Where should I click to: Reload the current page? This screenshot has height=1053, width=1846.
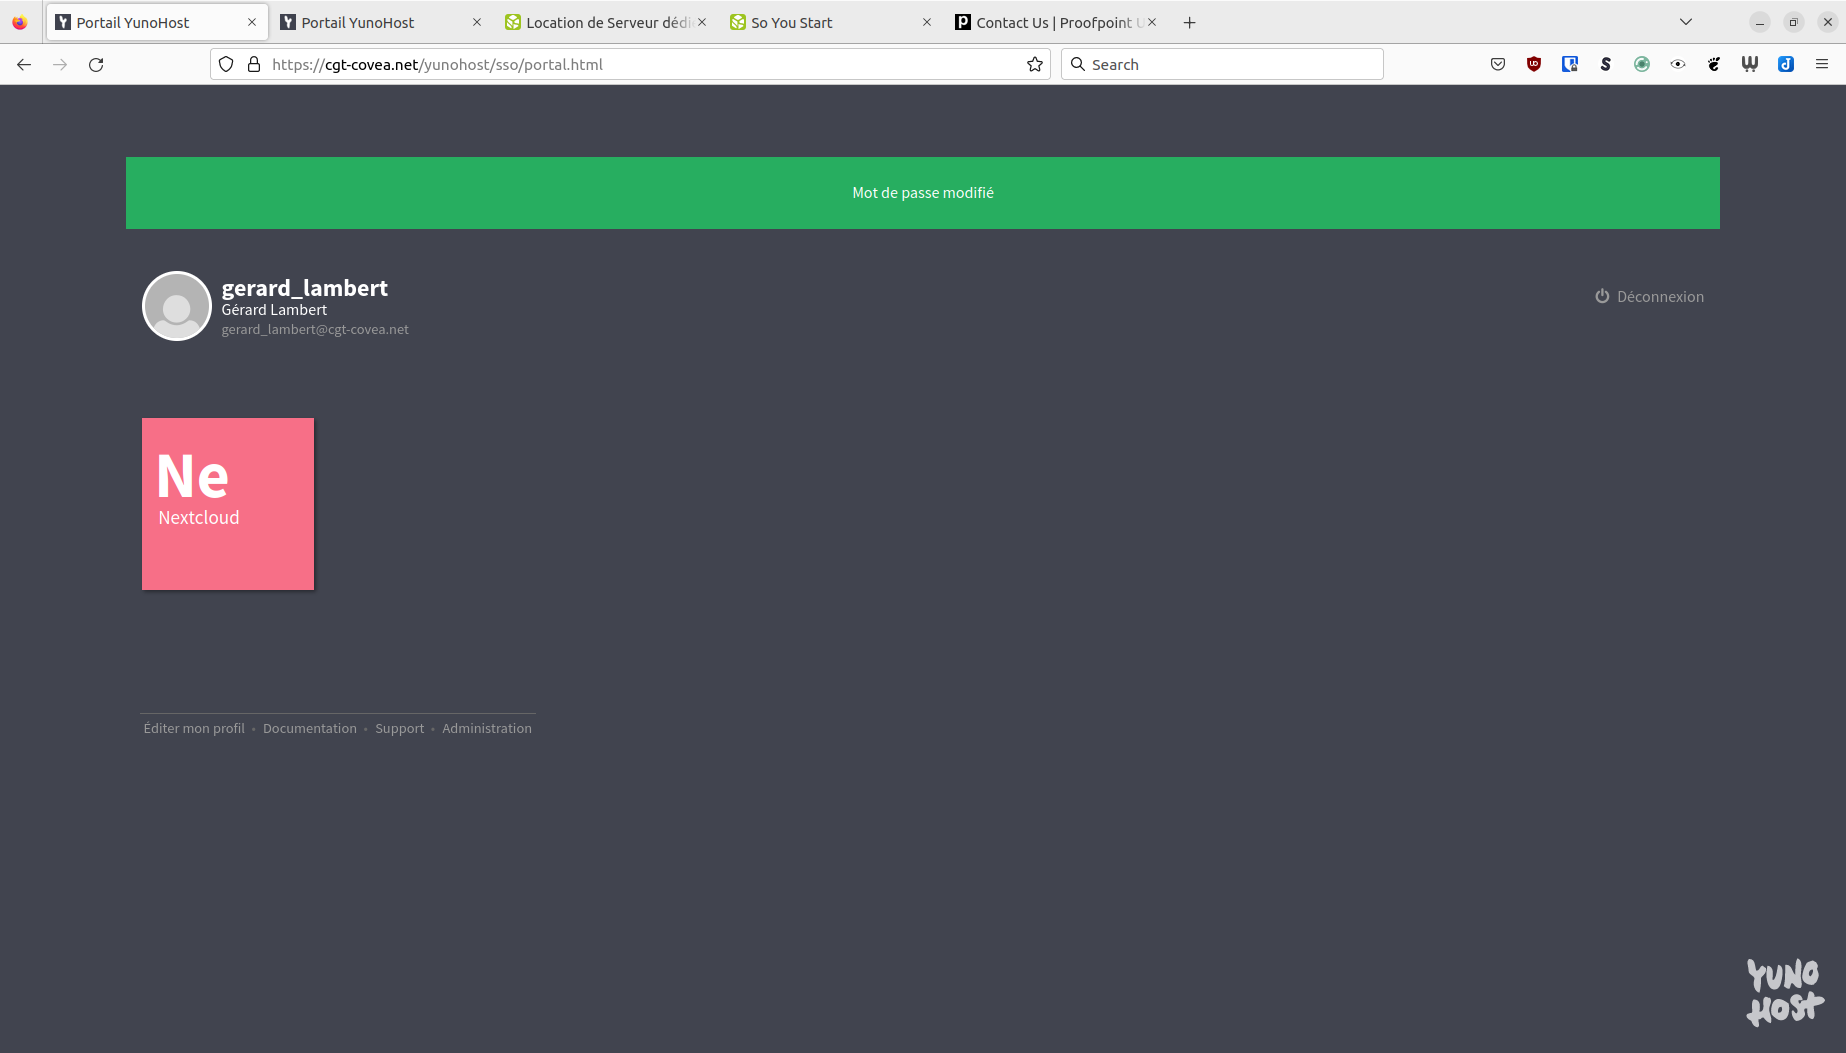coord(96,64)
